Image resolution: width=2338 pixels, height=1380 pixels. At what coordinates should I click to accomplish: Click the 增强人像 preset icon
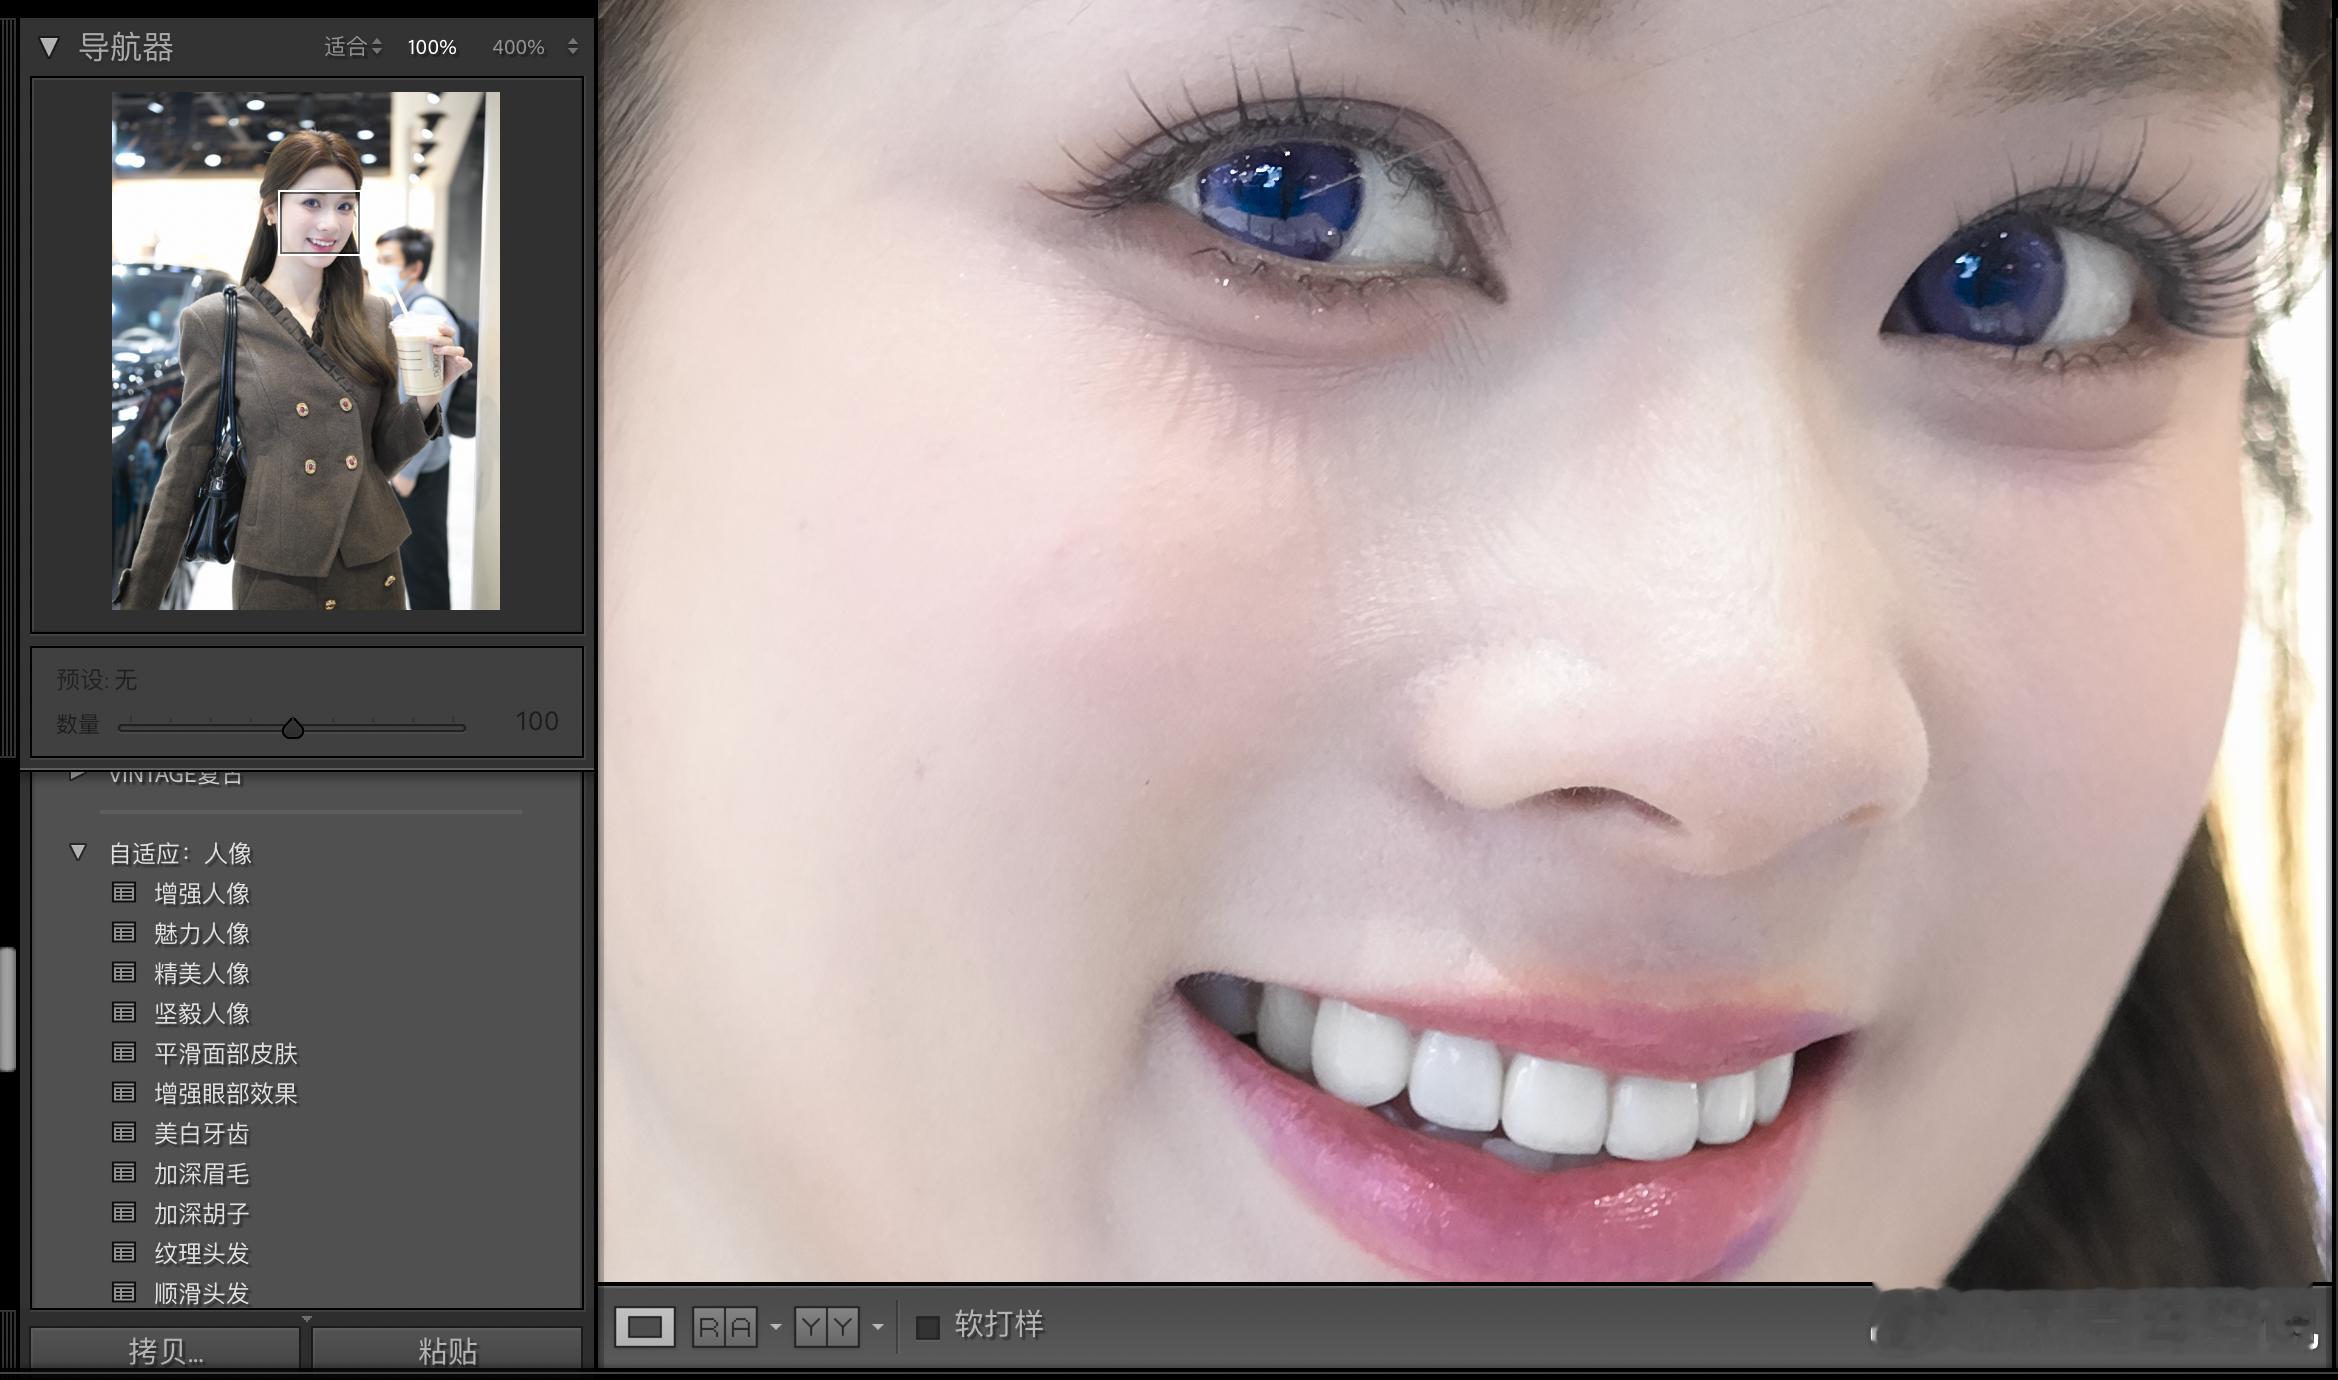click(124, 892)
